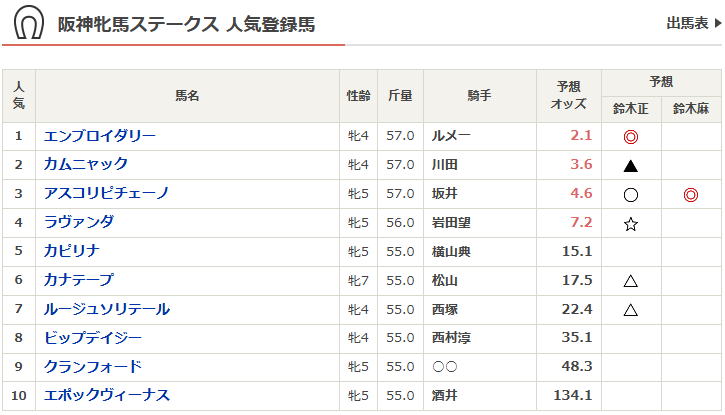The height and width of the screenshot is (415, 725).
Task: Click the star mark for ラヴァンダ
Action: point(631,223)
